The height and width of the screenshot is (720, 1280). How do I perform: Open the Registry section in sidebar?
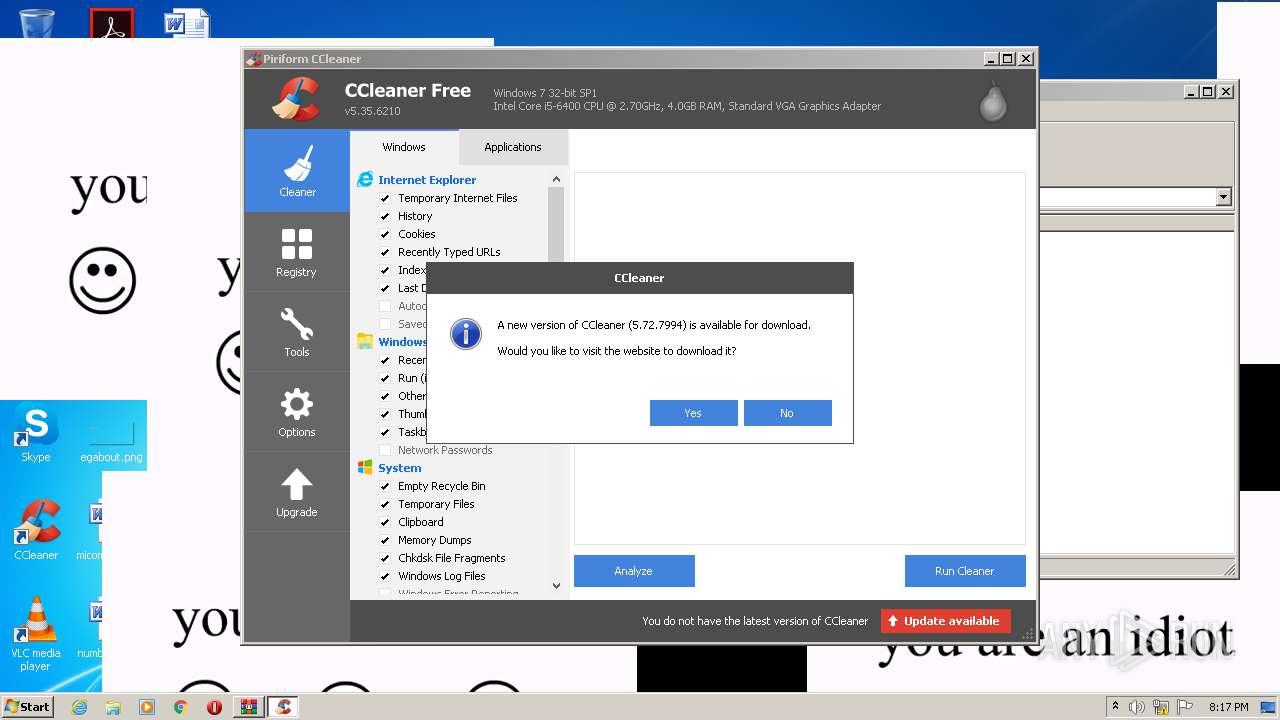297,251
